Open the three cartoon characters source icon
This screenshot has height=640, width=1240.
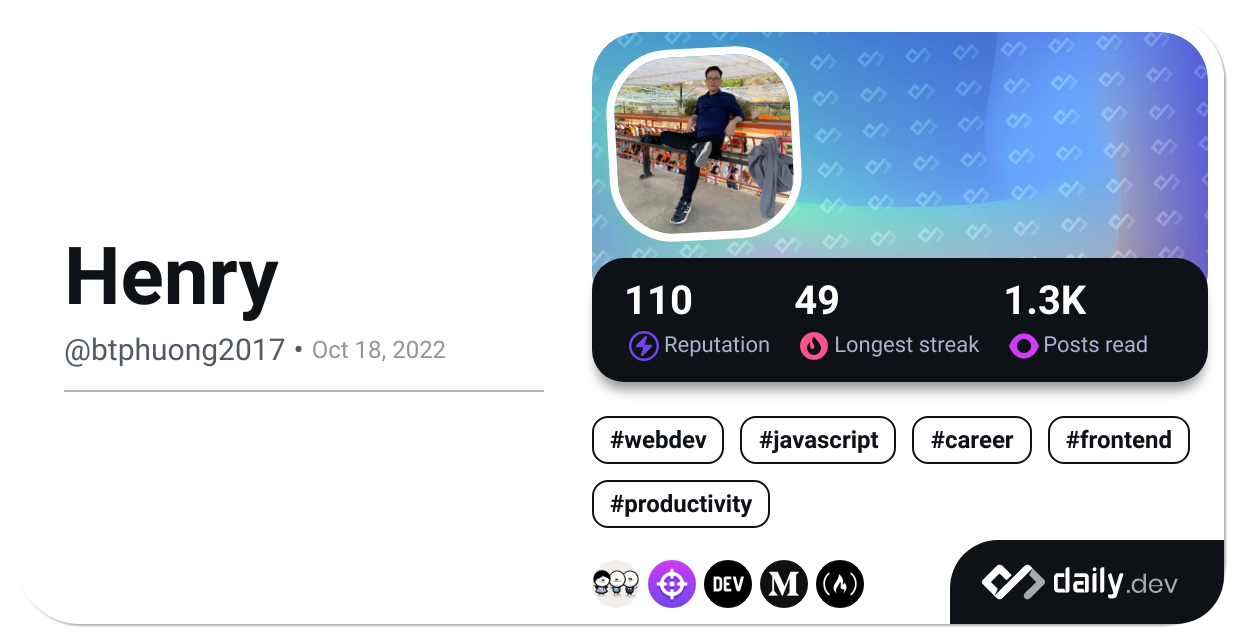pos(616,584)
